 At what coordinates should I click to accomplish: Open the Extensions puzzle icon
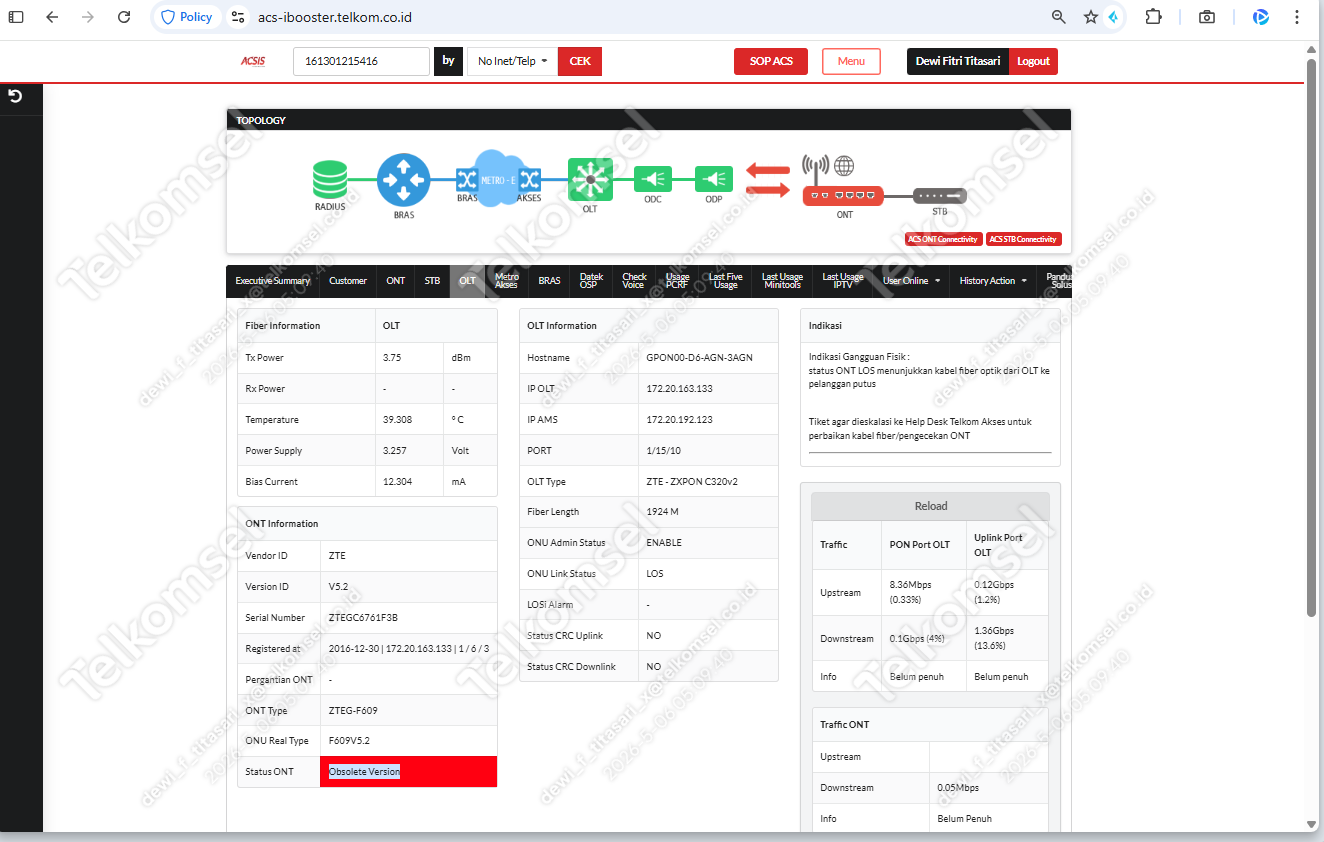click(1154, 17)
